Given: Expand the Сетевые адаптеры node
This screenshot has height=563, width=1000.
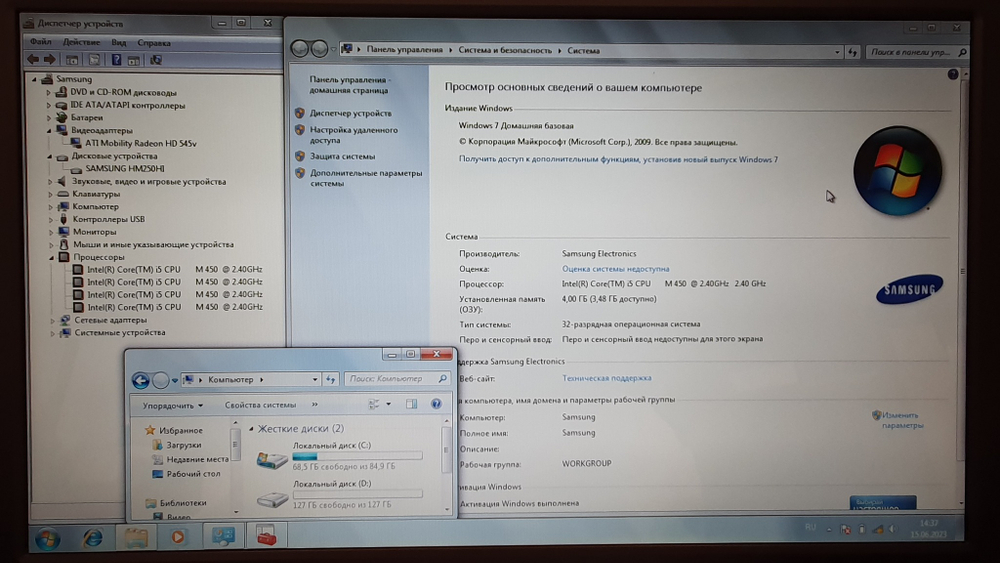Looking at the screenshot, I should [x=52, y=320].
